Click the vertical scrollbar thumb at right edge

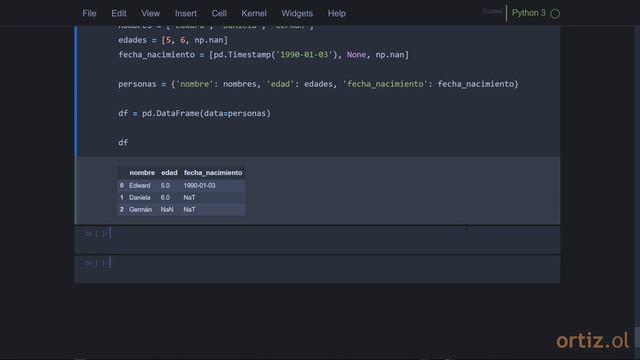[637, 338]
